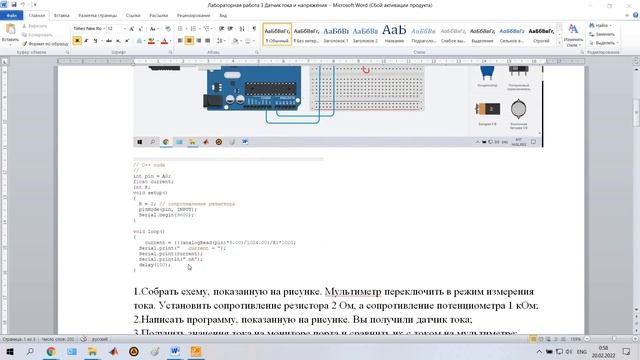This screenshot has height=360, width=640.
Task: Toggle ruler button above vertical scrollbar
Action: pyautogui.click(x=636, y=61)
